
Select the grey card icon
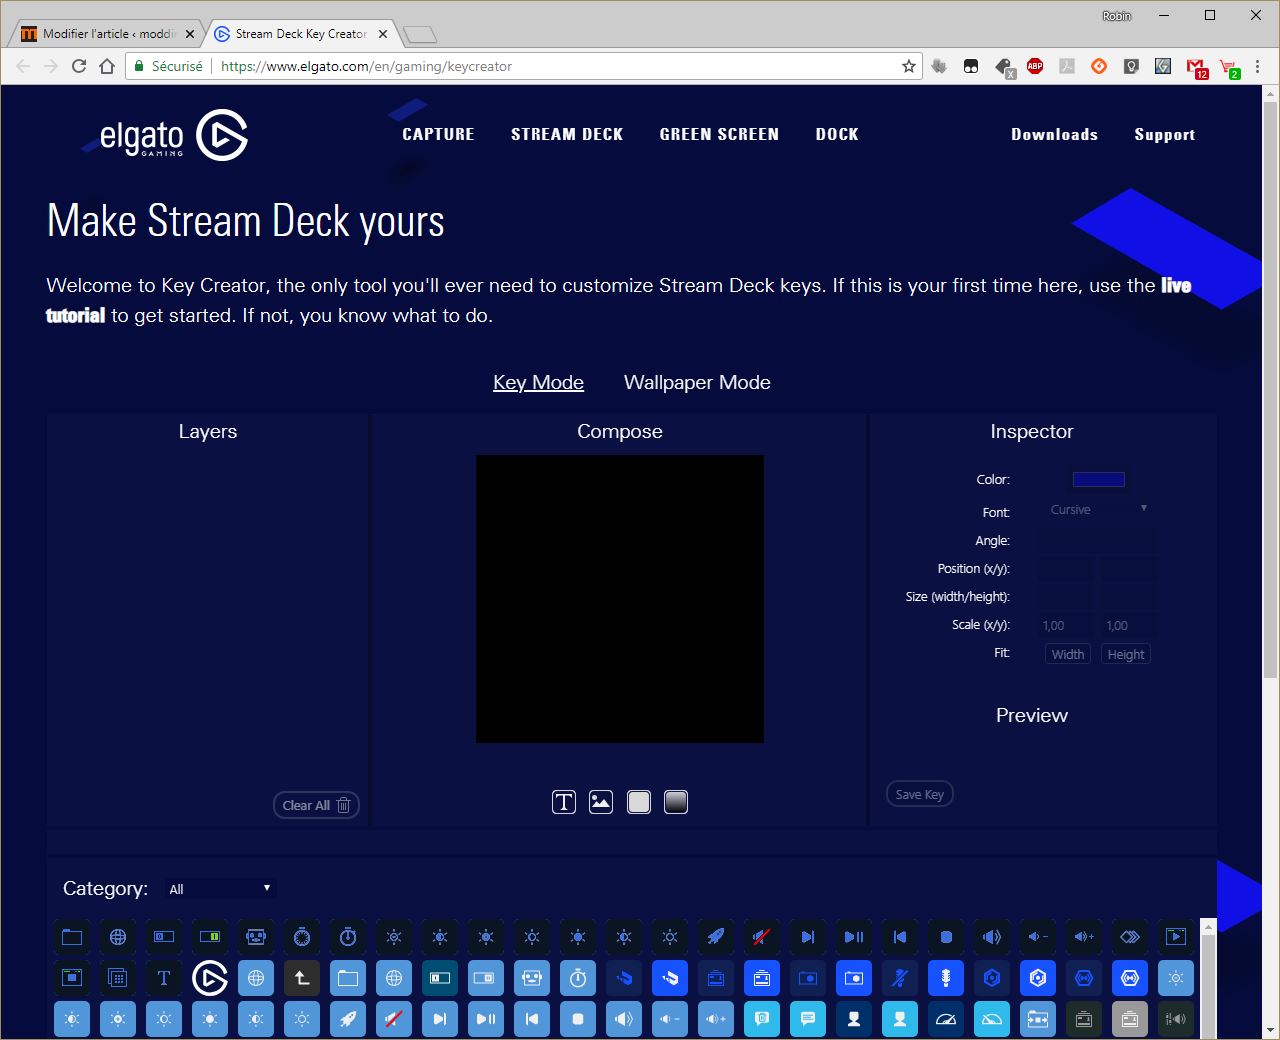coord(1130,1019)
